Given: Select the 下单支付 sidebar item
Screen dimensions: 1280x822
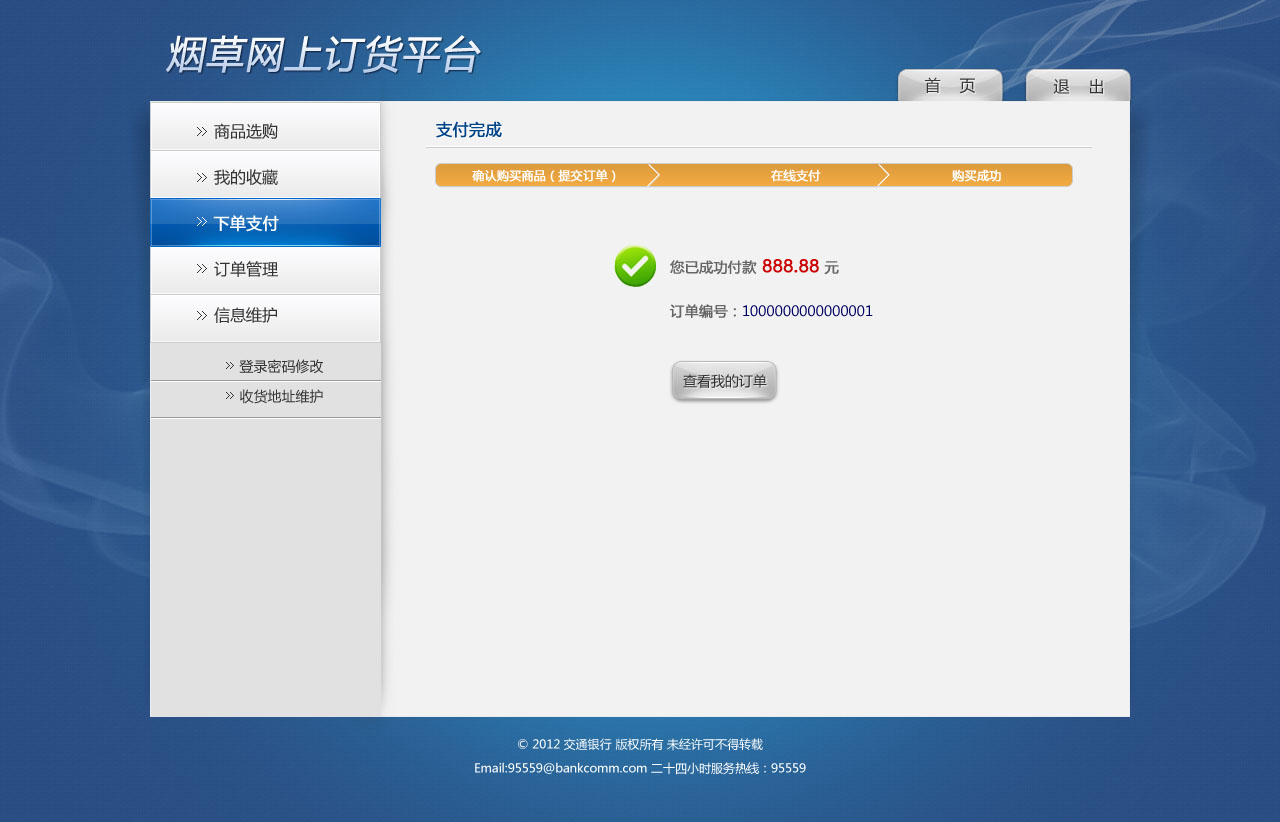Looking at the screenshot, I should point(265,222).
